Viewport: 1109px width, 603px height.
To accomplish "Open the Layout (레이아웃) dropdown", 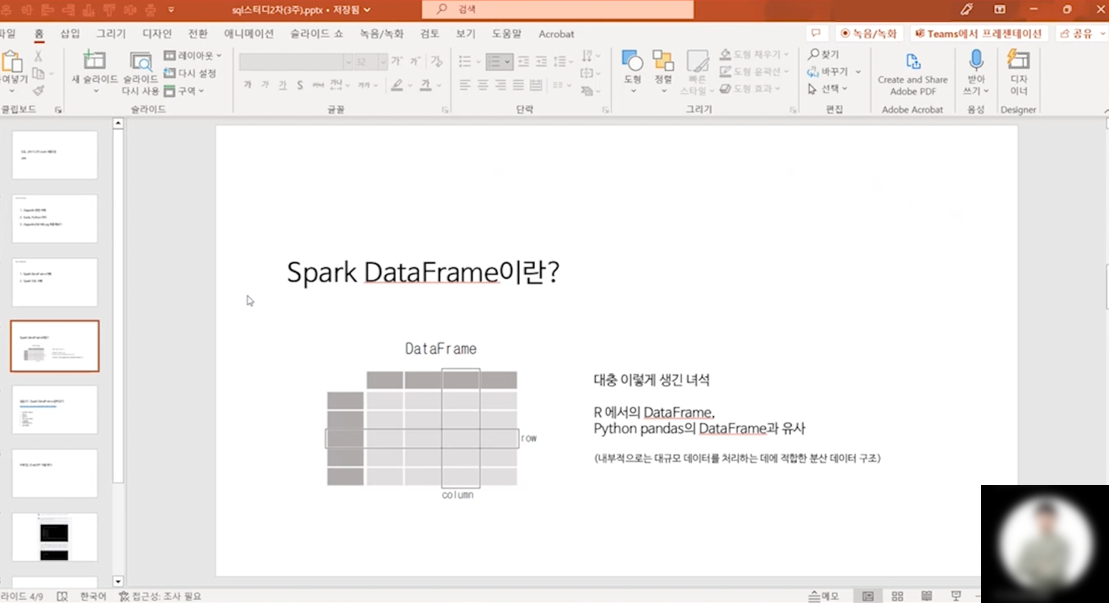I will [193, 55].
